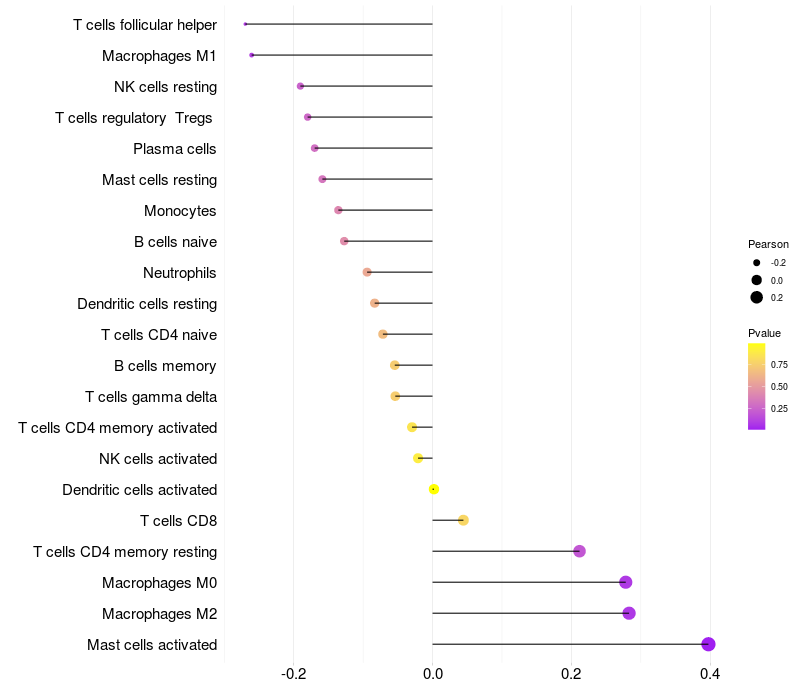Click the Monocytes axis label
The image size is (800, 700).
180,211
